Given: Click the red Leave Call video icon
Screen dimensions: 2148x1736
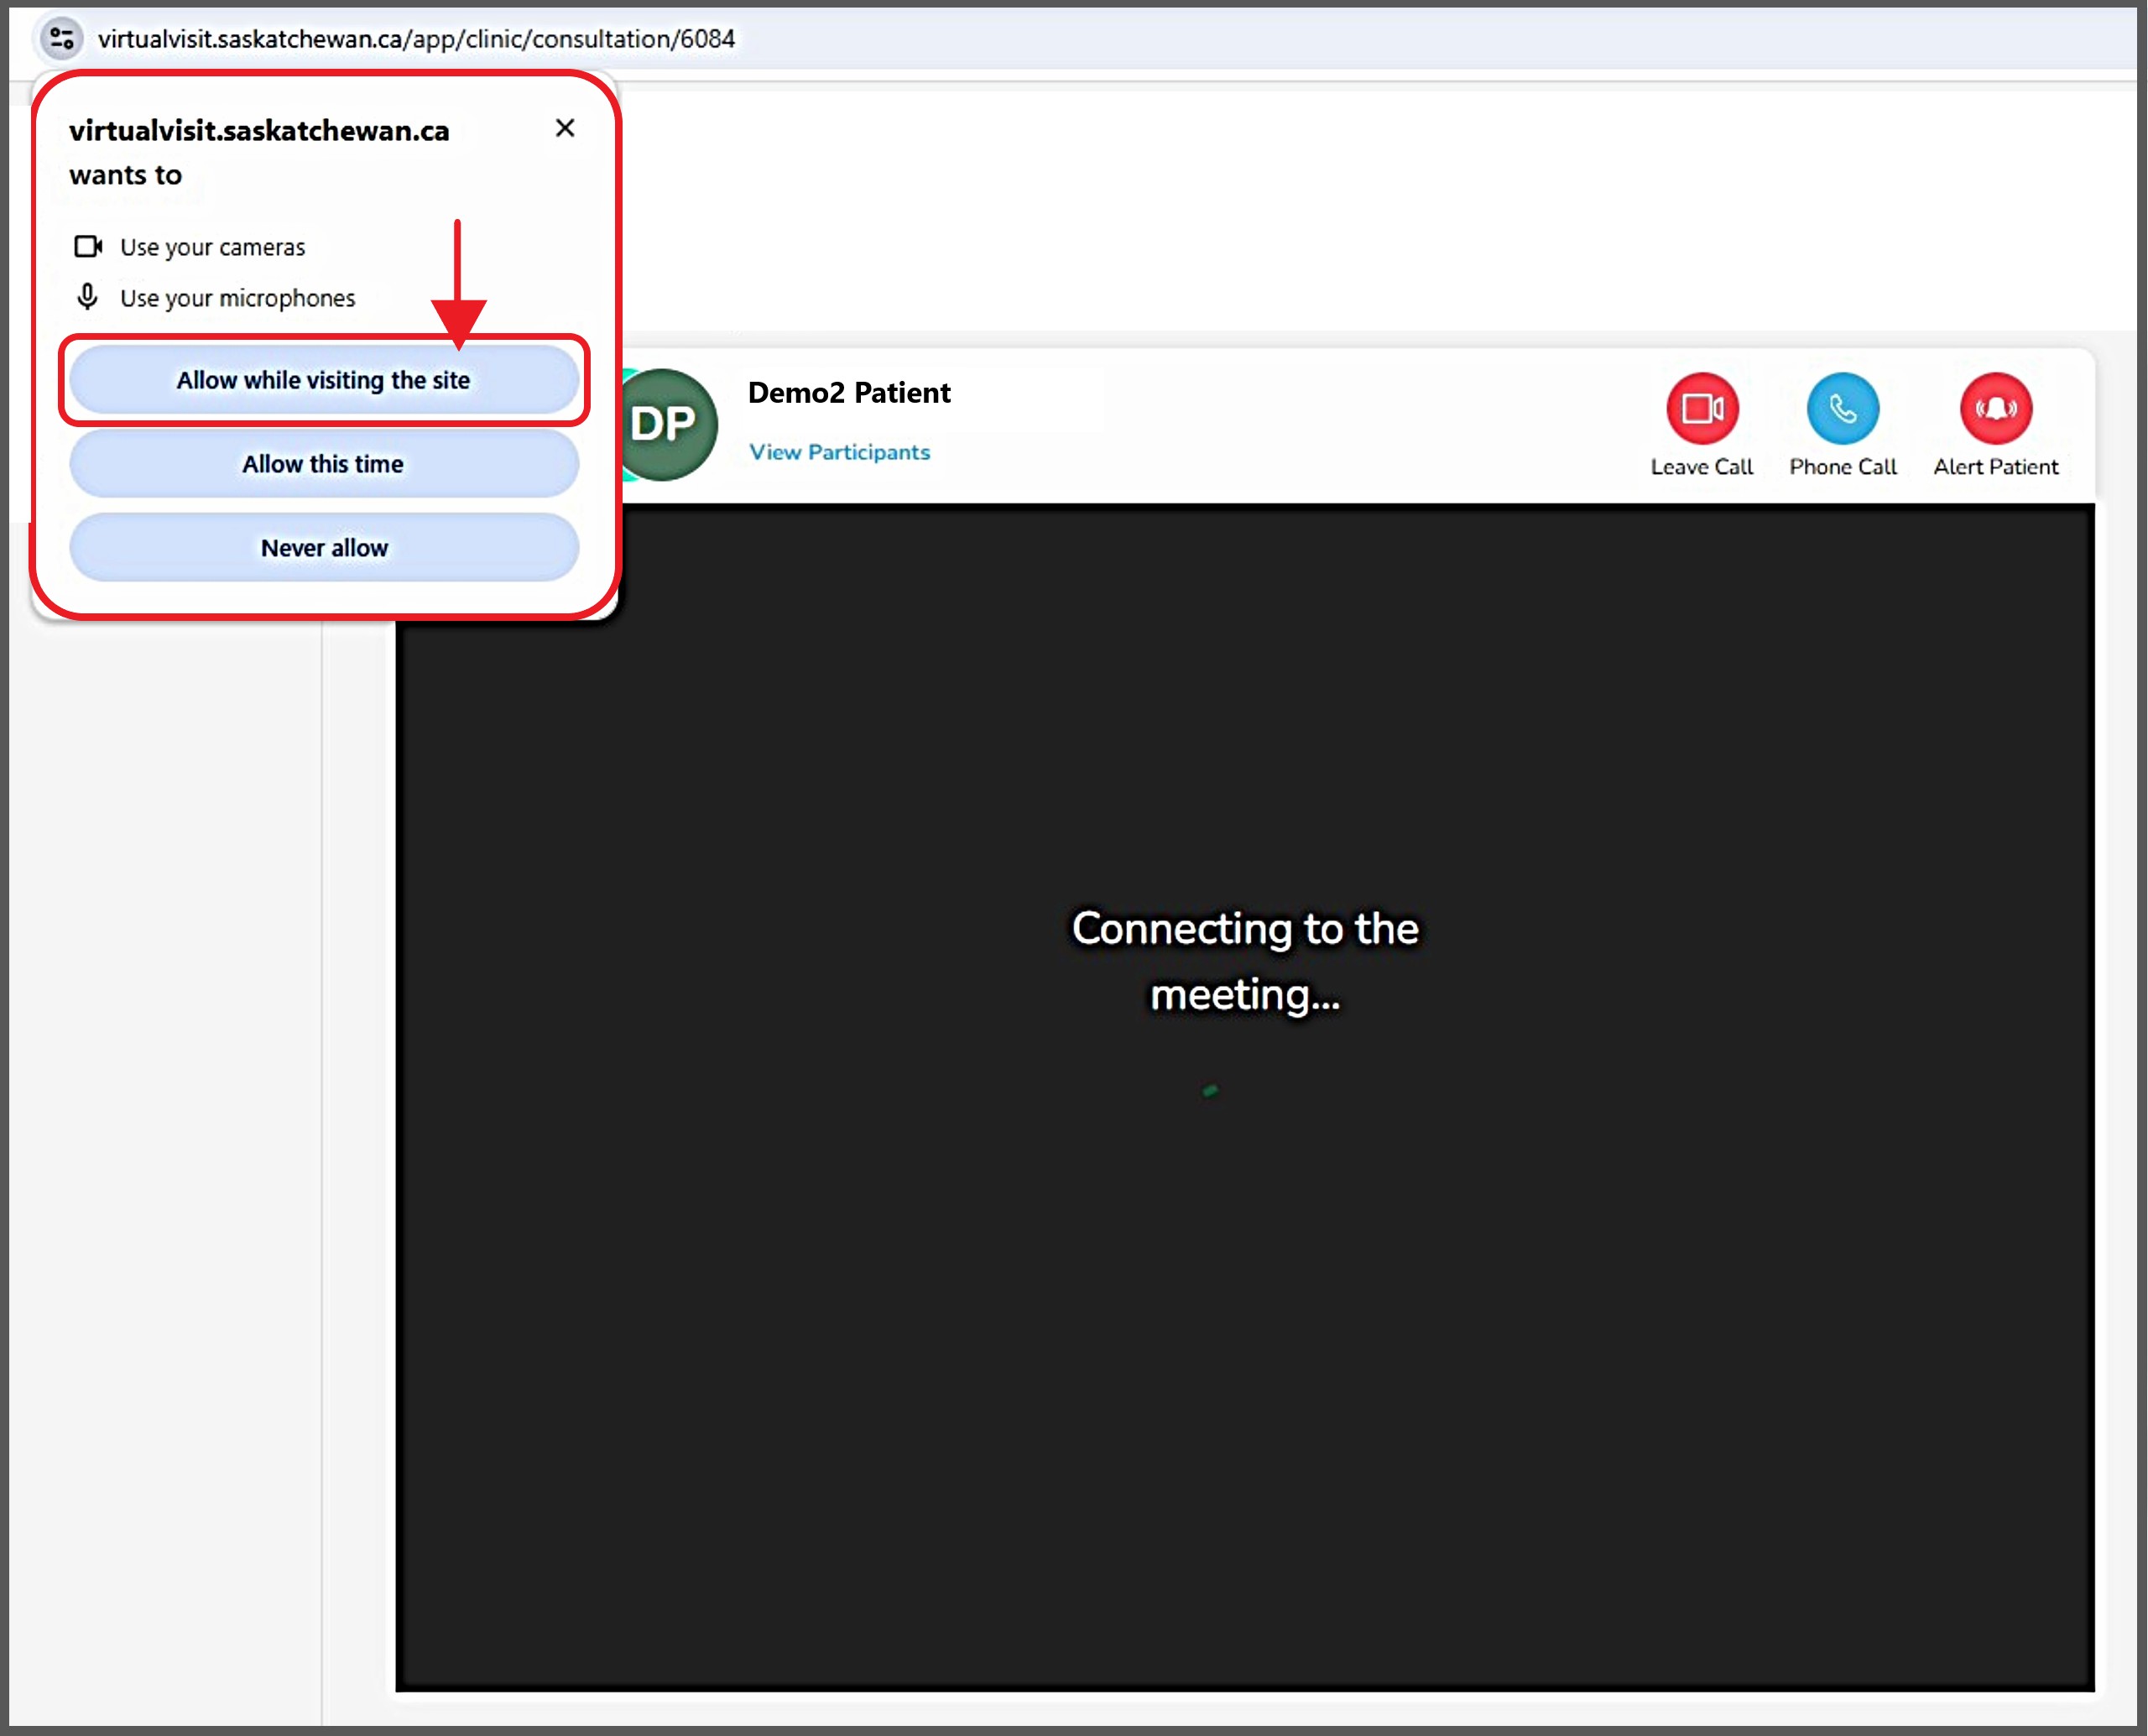Looking at the screenshot, I should click(x=1701, y=408).
